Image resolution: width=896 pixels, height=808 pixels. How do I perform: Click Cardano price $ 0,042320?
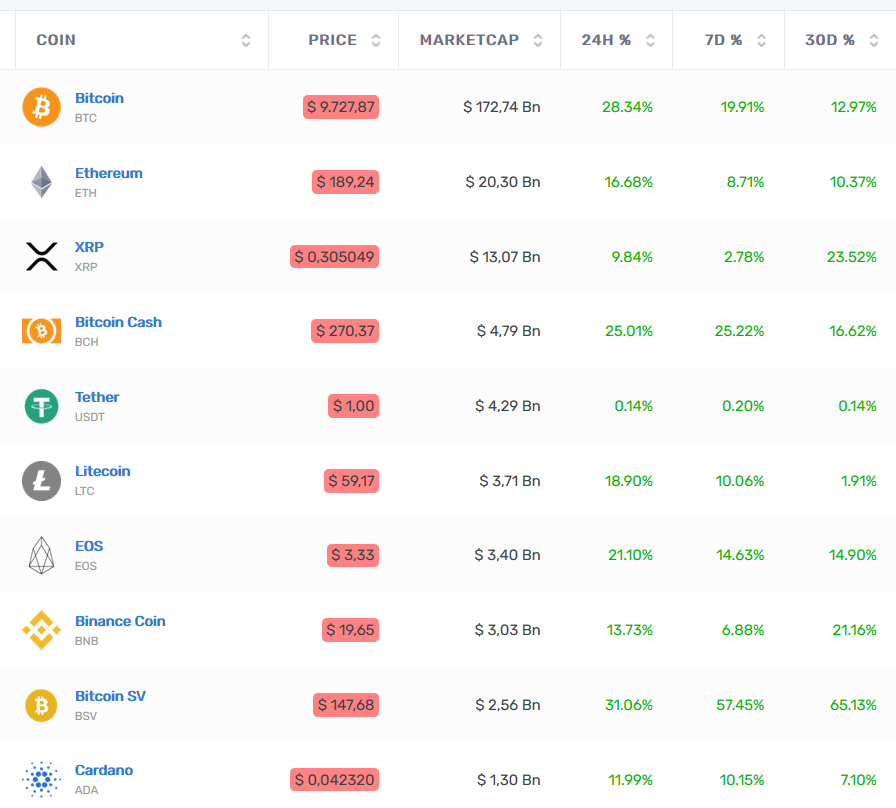pos(334,779)
